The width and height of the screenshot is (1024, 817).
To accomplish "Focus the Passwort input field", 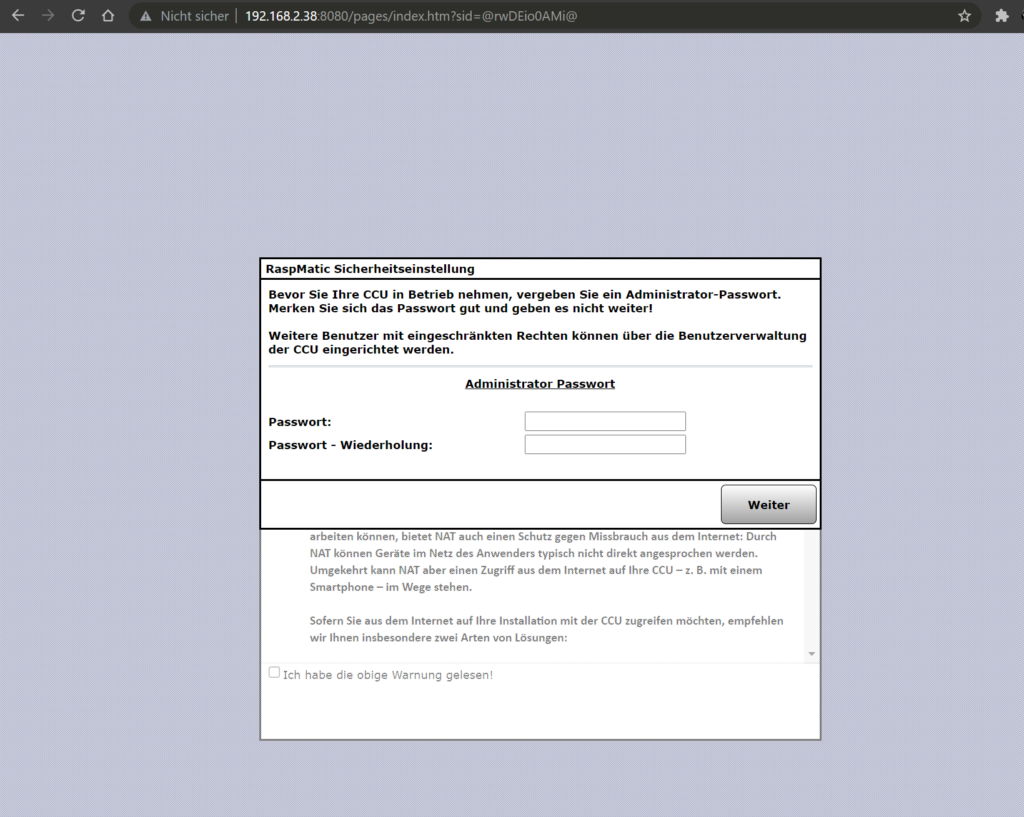I will coord(605,421).
